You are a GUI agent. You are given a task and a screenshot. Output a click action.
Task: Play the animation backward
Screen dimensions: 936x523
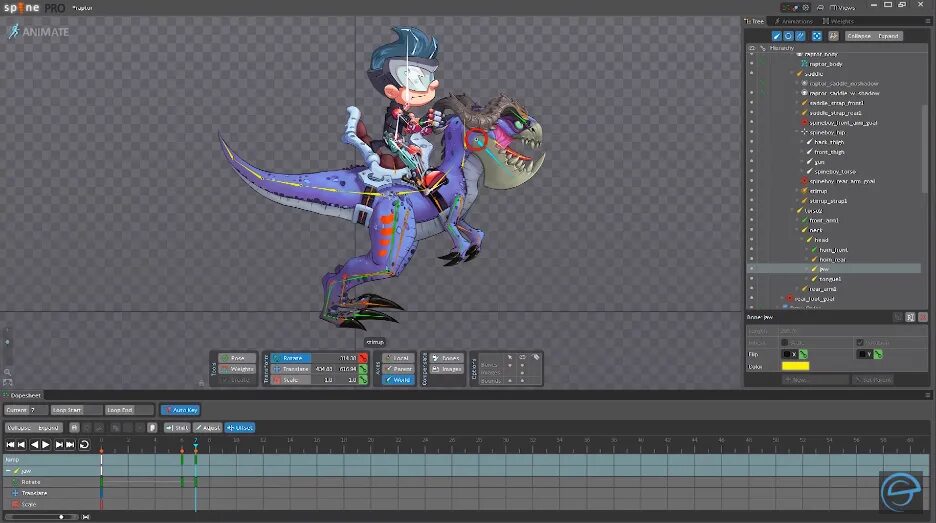coord(34,445)
